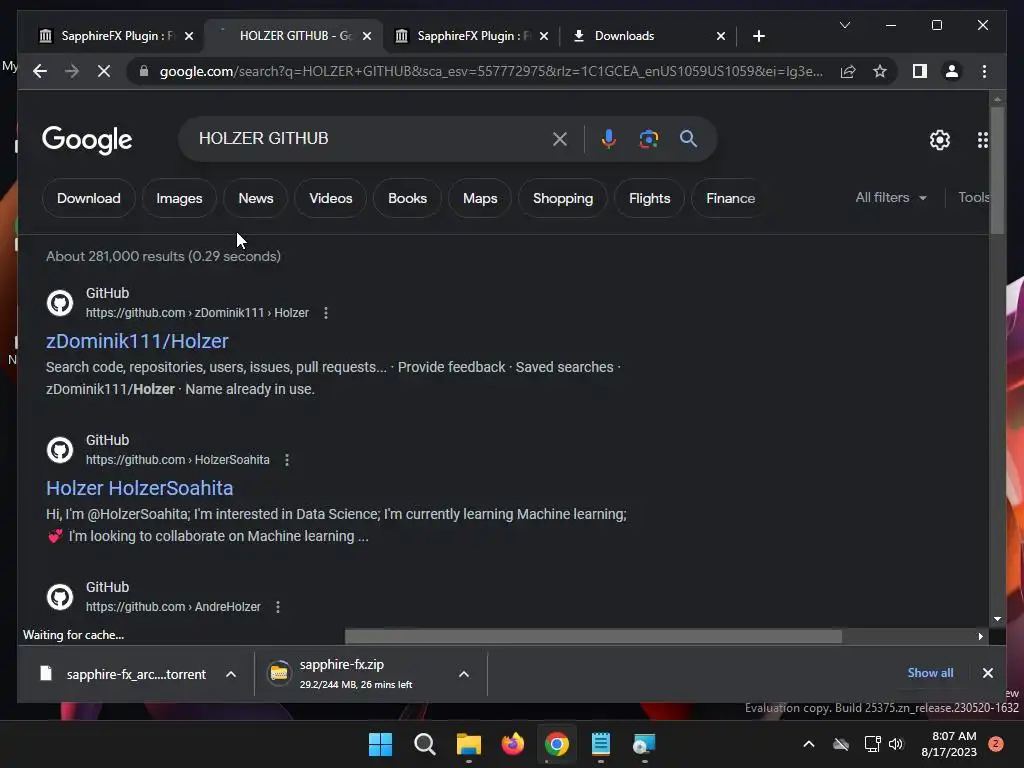Go back with the browser back arrow
Image resolution: width=1024 pixels, height=768 pixels.
[40, 71]
